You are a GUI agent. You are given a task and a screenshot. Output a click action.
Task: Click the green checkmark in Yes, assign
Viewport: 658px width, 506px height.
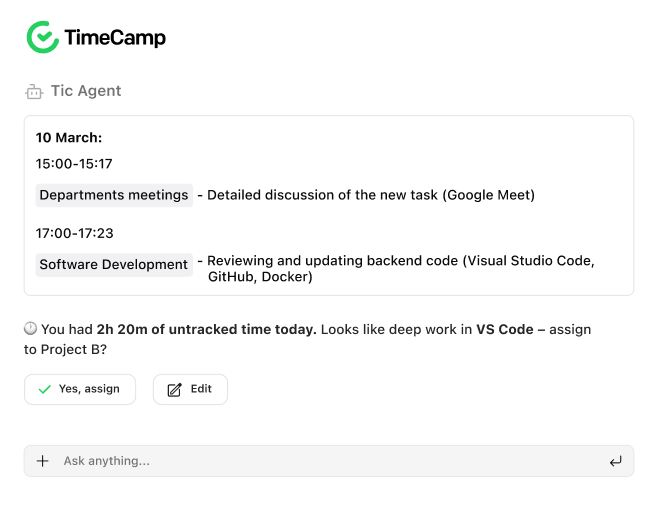(44, 389)
